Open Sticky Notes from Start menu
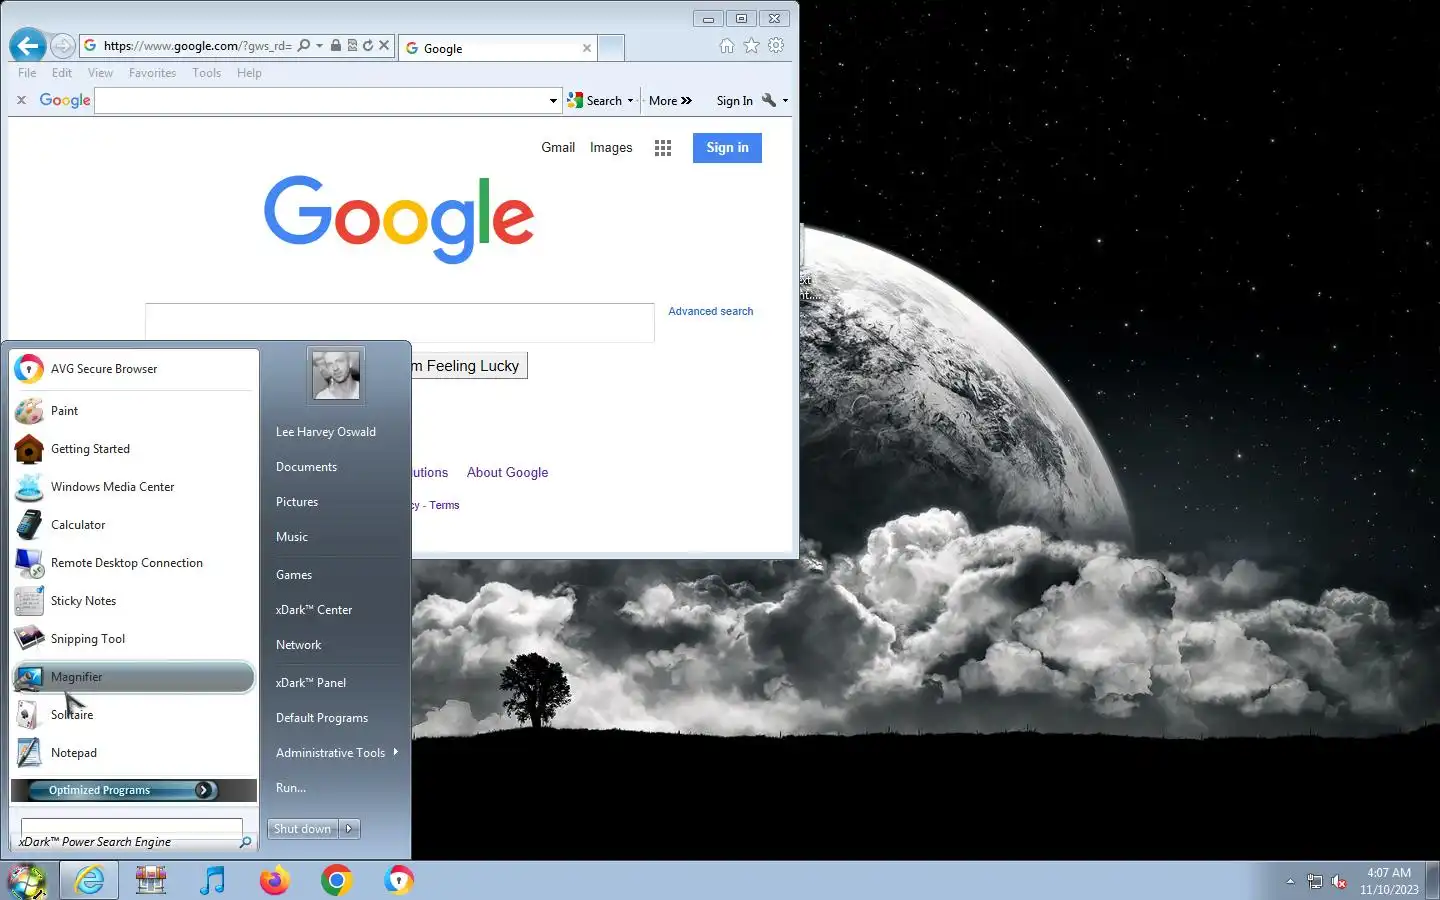This screenshot has width=1440, height=900. (x=134, y=601)
